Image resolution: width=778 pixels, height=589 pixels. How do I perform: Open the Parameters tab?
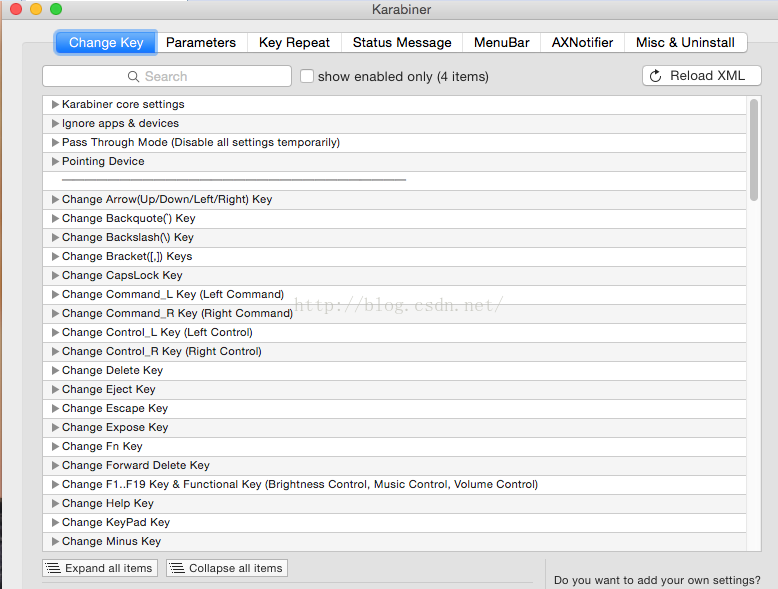201,43
